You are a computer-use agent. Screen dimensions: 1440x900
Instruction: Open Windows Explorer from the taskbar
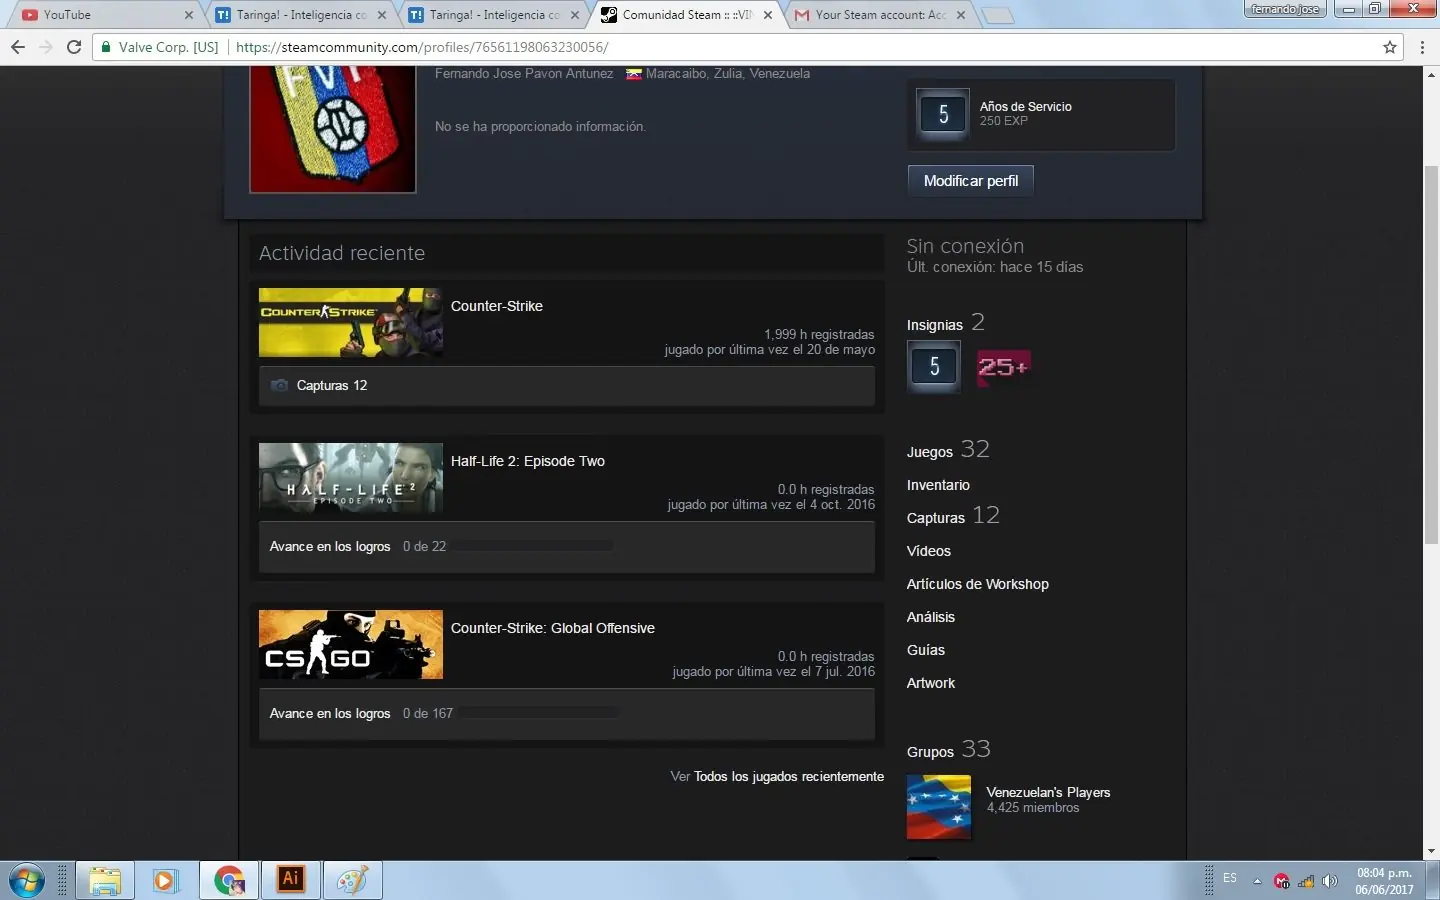105,881
